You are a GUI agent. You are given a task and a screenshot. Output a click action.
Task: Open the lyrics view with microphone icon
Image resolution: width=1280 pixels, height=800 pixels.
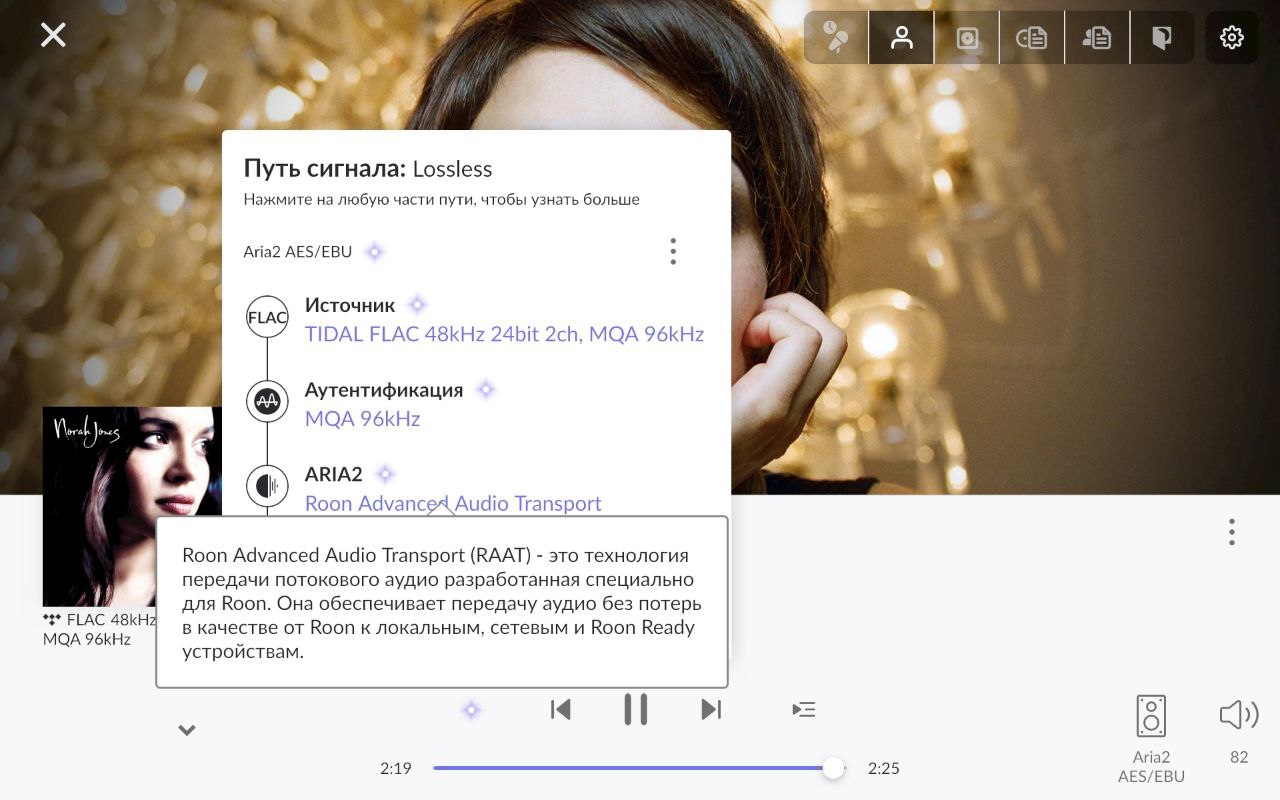[x=836, y=38]
